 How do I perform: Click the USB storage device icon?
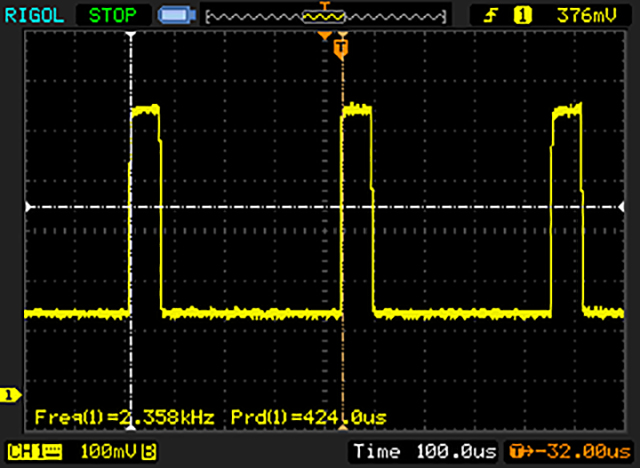(x=177, y=16)
